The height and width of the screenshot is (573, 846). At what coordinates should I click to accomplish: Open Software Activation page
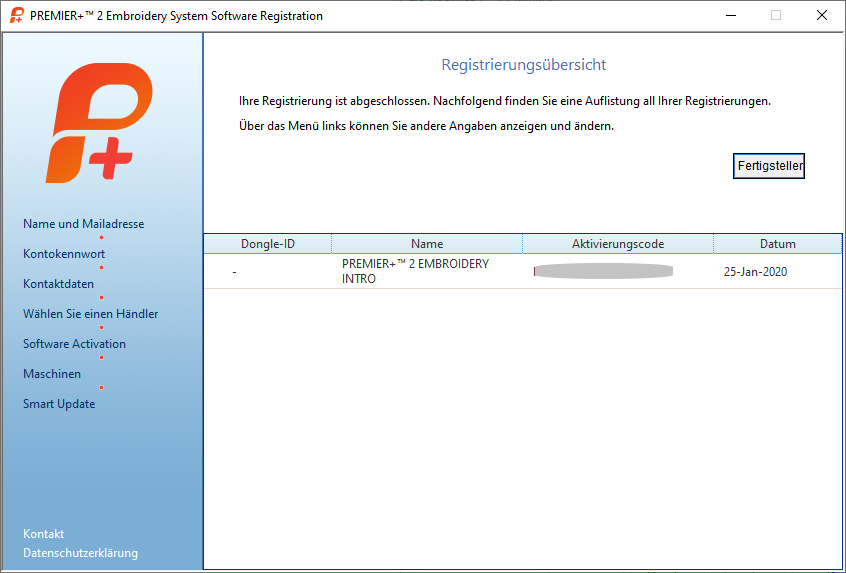tap(74, 344)
